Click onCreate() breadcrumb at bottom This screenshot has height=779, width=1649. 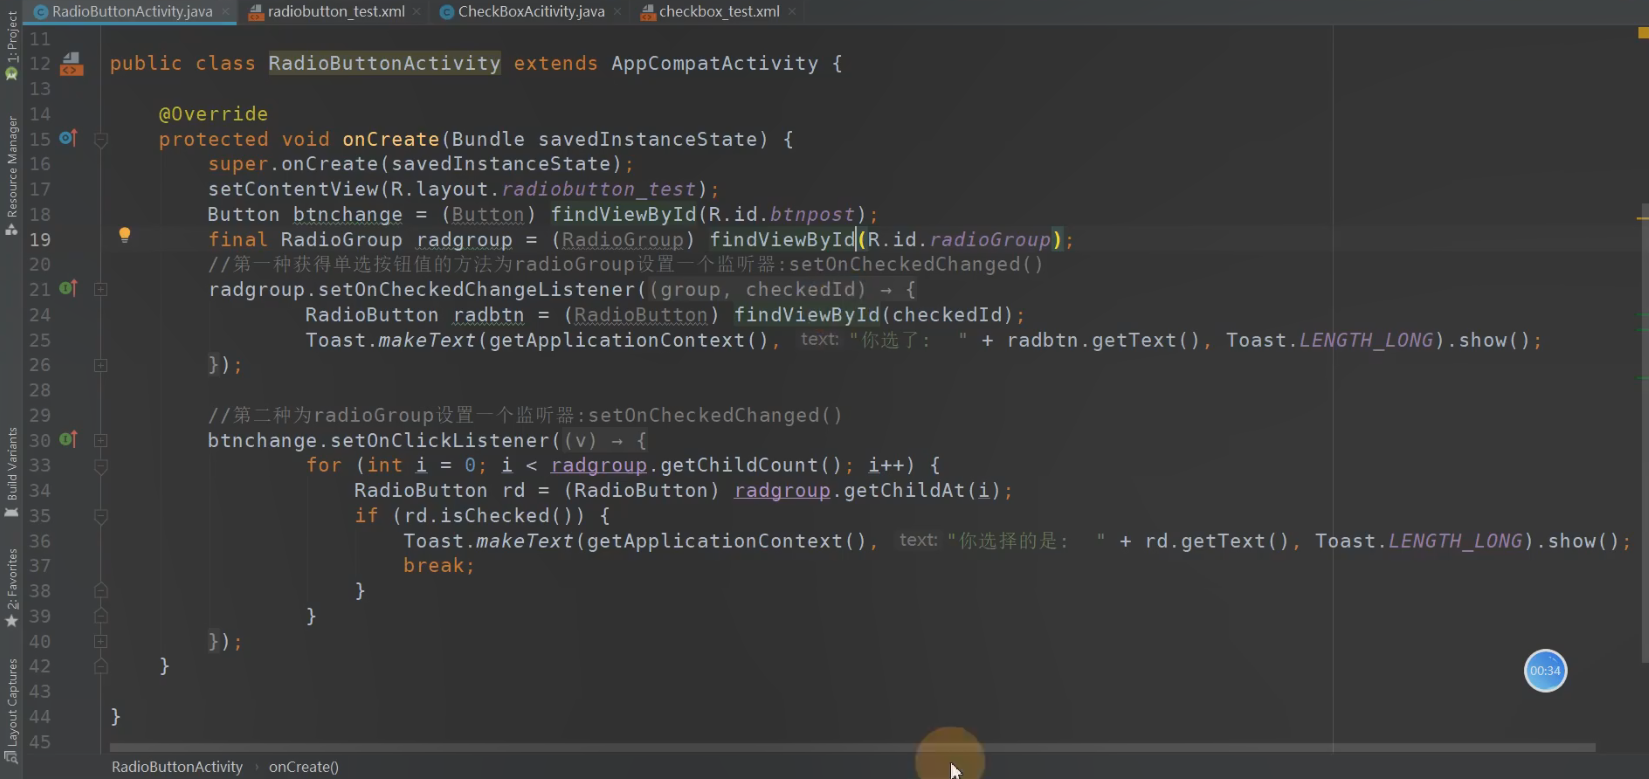[304, 767]
